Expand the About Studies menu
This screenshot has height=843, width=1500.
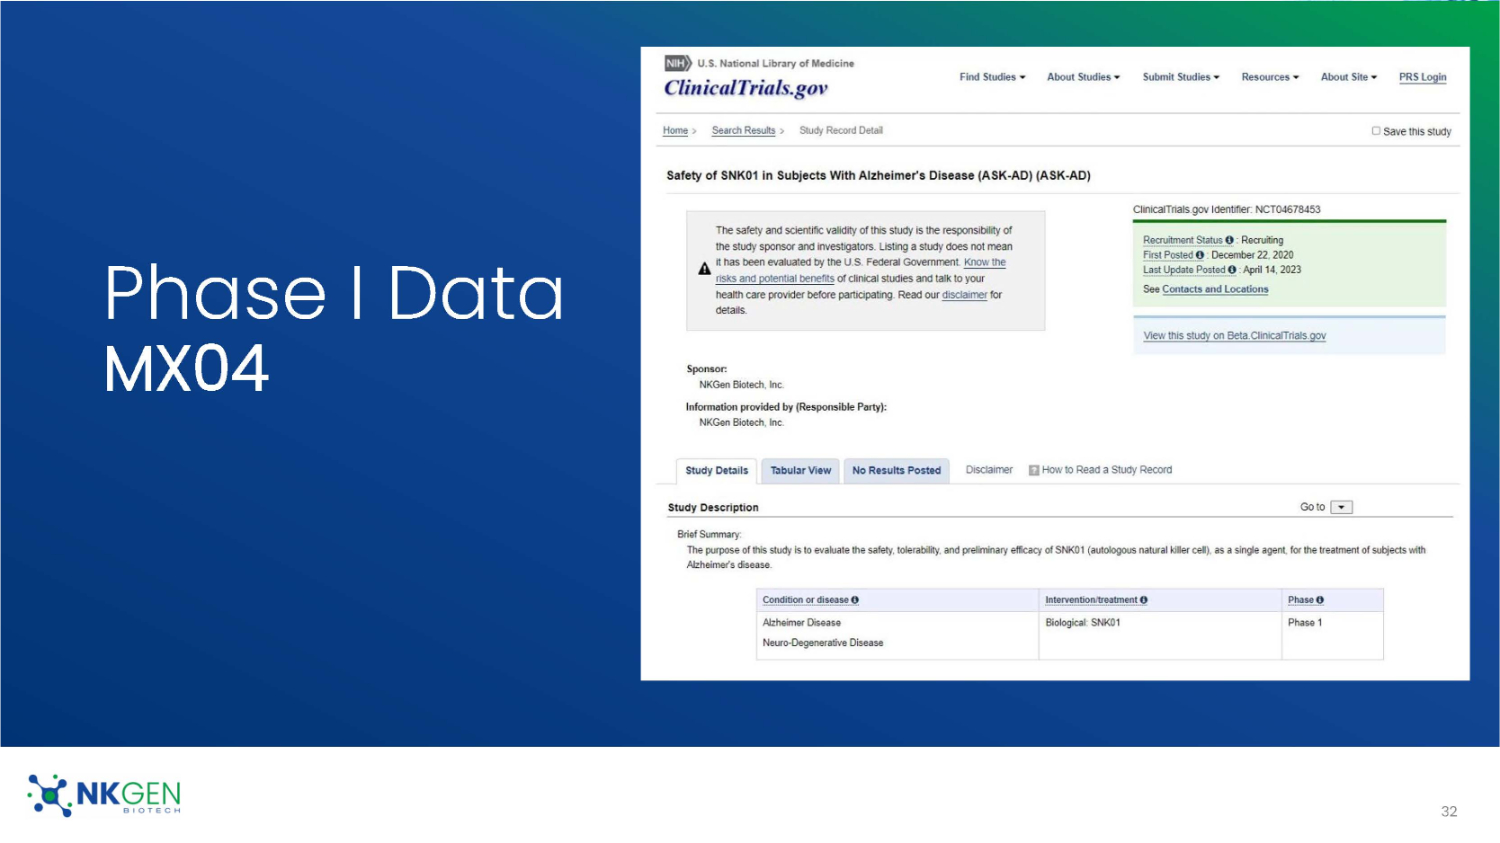click(1083, 77)
